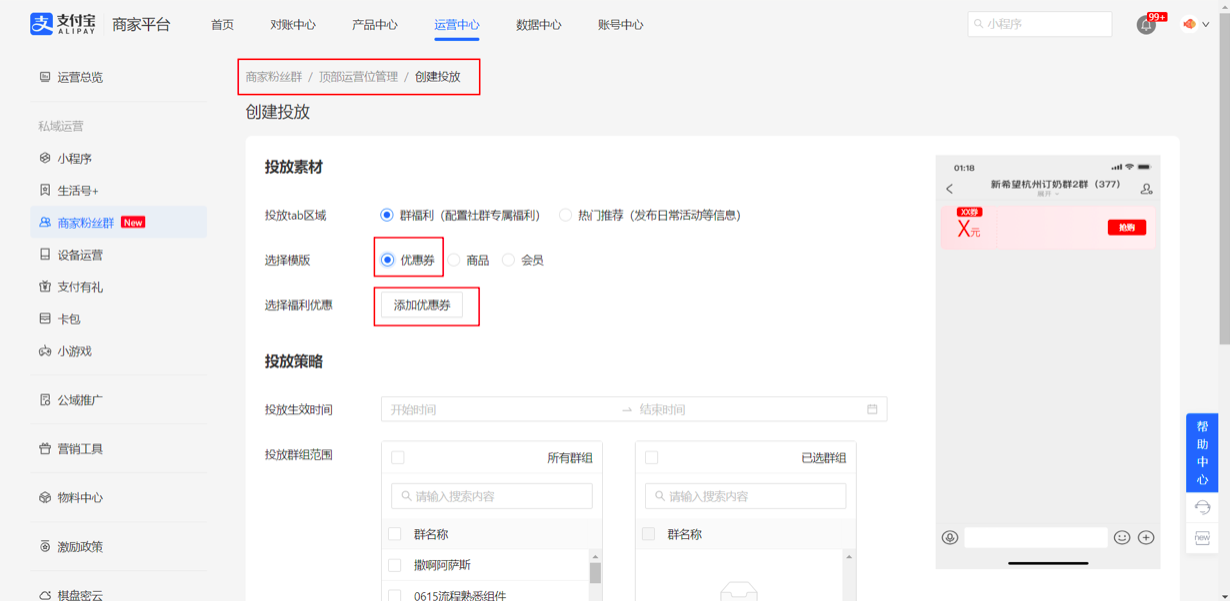Viewport: 1230px width, 601px height.
Task: Open the 数据中心 top menu
Action: coord(538,25)
